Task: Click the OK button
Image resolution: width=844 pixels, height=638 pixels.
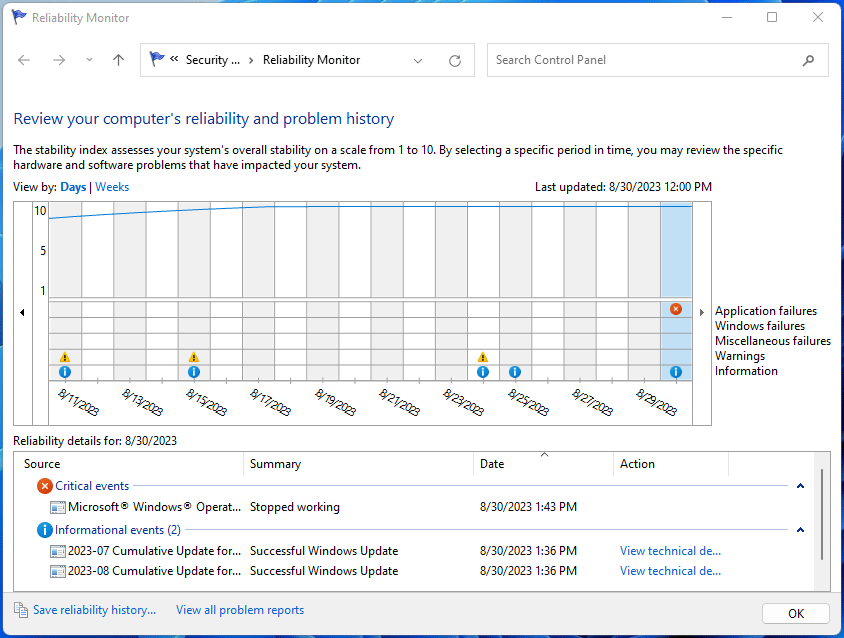Action: 796,613
